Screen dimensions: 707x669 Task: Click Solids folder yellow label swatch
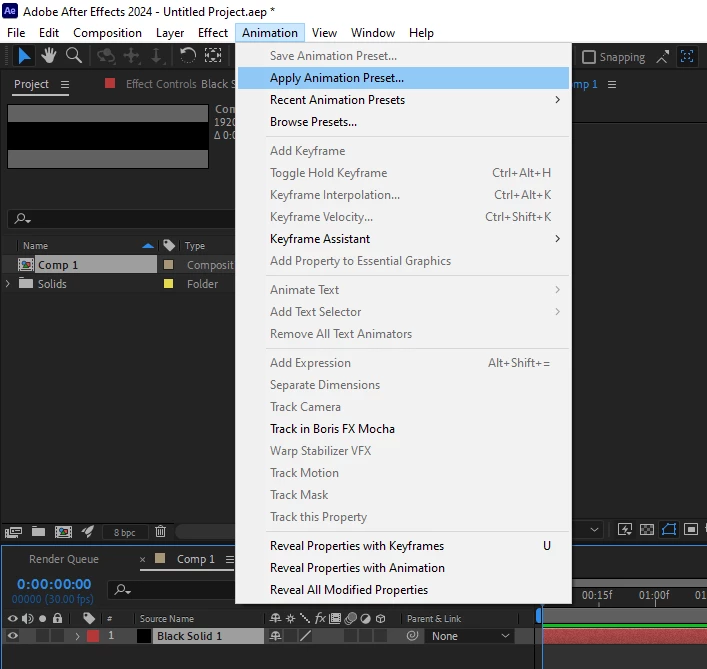[168, 284]
